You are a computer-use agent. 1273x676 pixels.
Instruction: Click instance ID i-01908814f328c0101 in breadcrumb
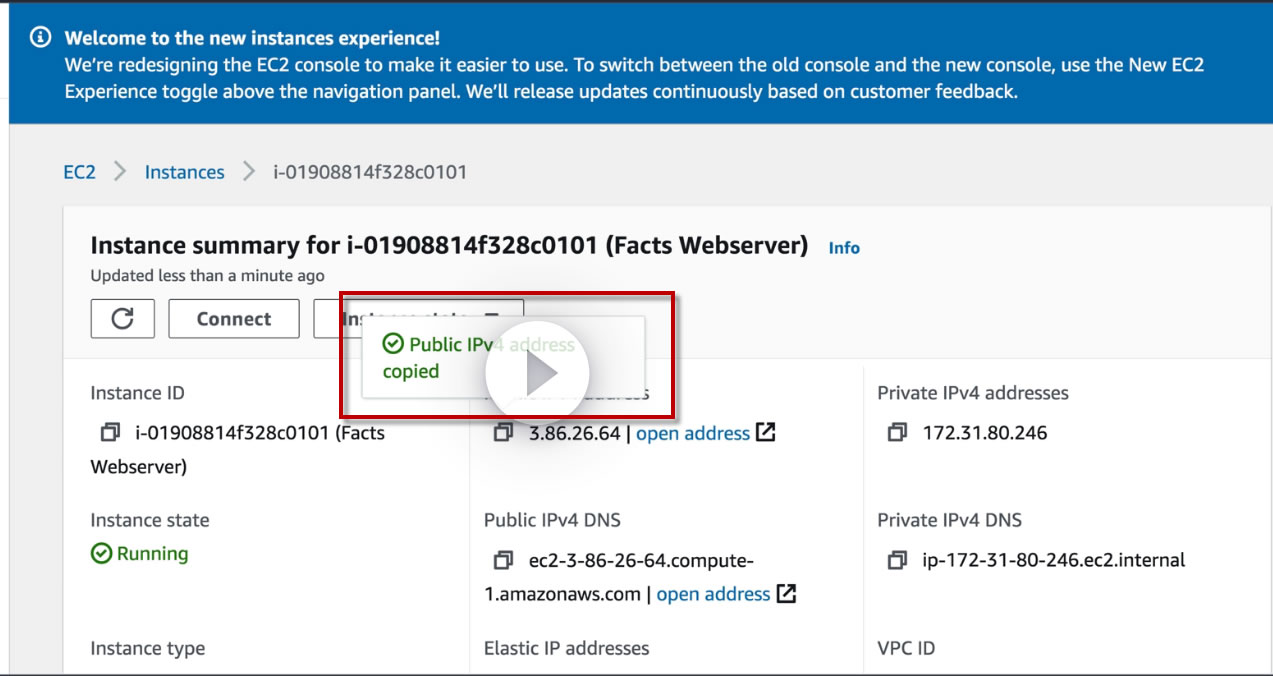coord(370,172)
